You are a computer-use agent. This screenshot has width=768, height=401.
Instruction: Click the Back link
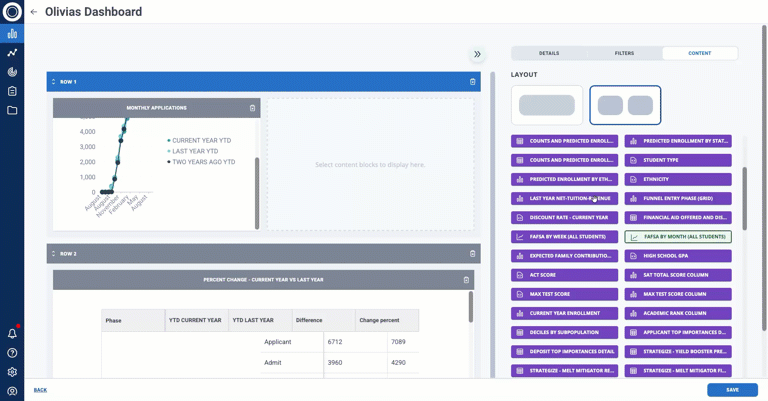[x=40, y=390]
